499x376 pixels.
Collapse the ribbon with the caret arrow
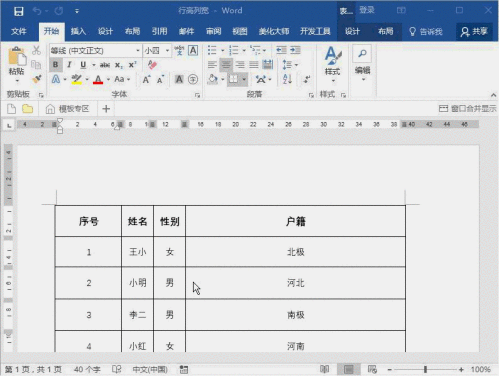(493, 95)
